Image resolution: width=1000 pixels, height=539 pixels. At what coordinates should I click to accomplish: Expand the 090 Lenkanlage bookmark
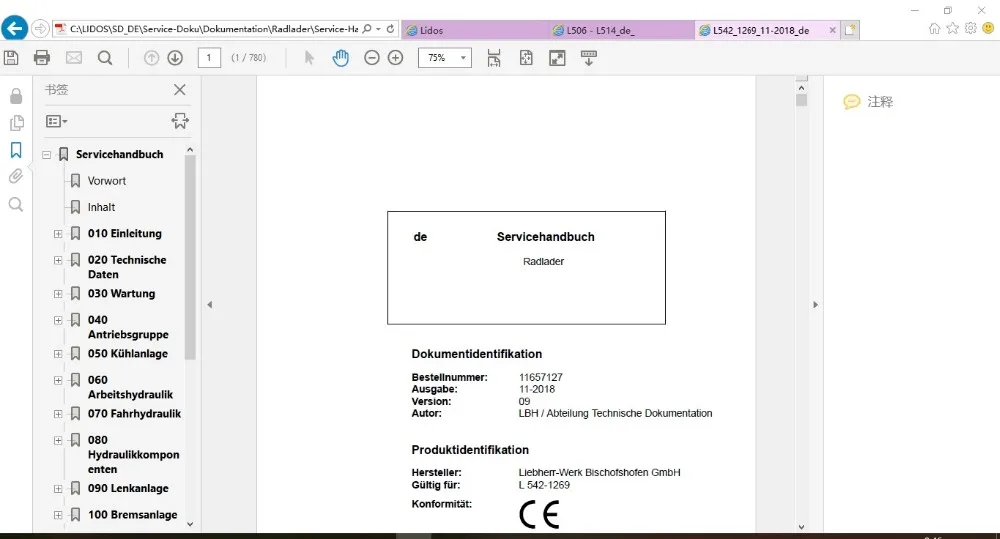click(x=58, y=489)
